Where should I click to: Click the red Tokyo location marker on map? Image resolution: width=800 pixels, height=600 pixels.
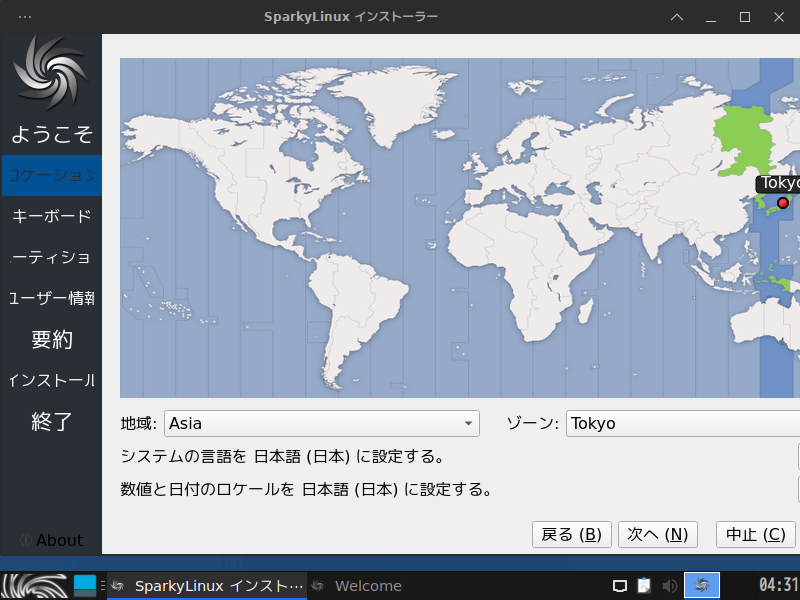click(783, 204)
